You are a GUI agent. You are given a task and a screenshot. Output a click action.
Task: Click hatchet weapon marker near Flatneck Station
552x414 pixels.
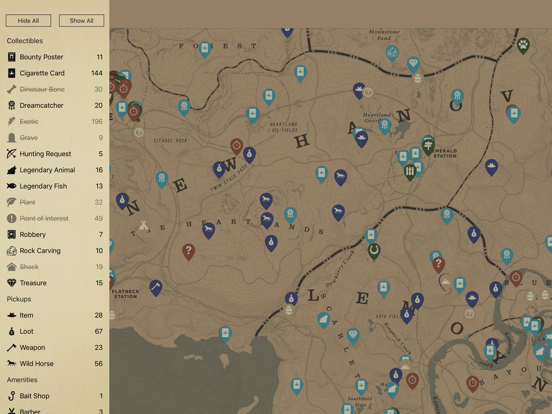pos(156,287)
